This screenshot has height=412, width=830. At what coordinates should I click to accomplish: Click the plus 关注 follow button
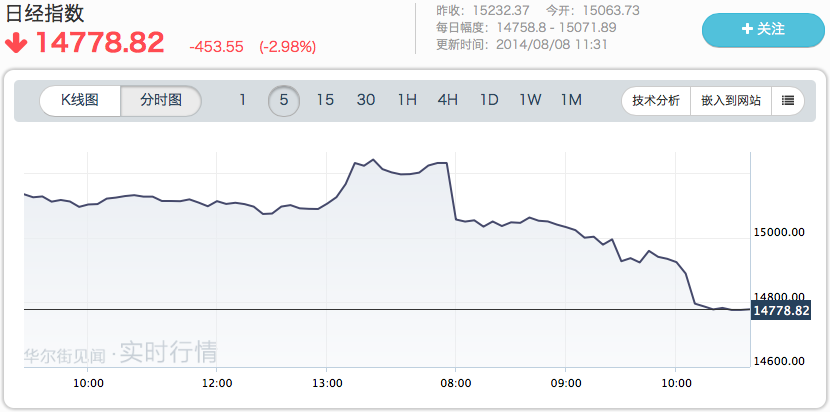pyautogui.click(x=763, y=30)
